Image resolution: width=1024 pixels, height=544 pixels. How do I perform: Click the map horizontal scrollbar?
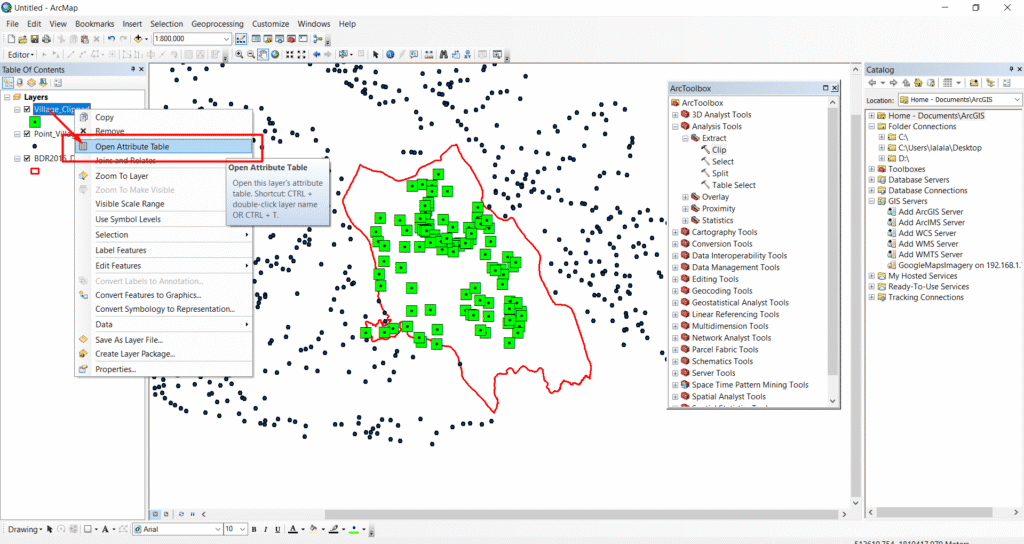(x=581, y=514)
